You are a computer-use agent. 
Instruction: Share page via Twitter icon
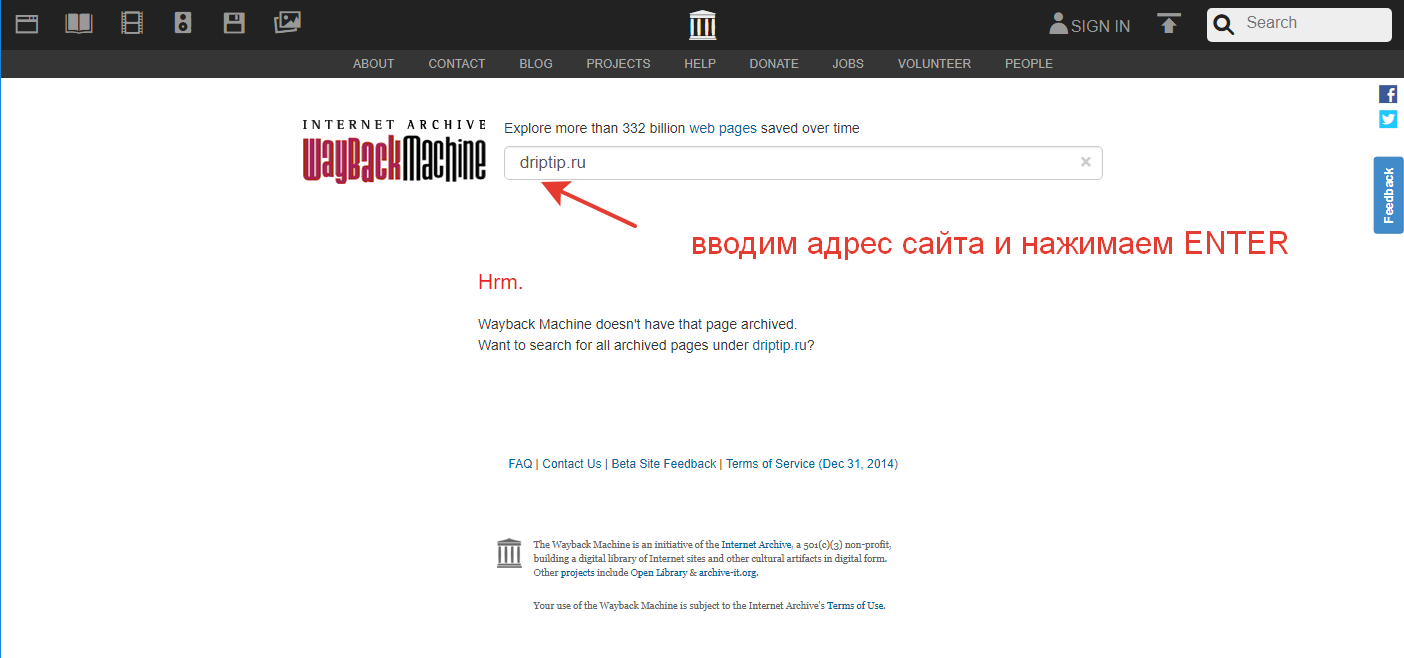click(1388, 119)
